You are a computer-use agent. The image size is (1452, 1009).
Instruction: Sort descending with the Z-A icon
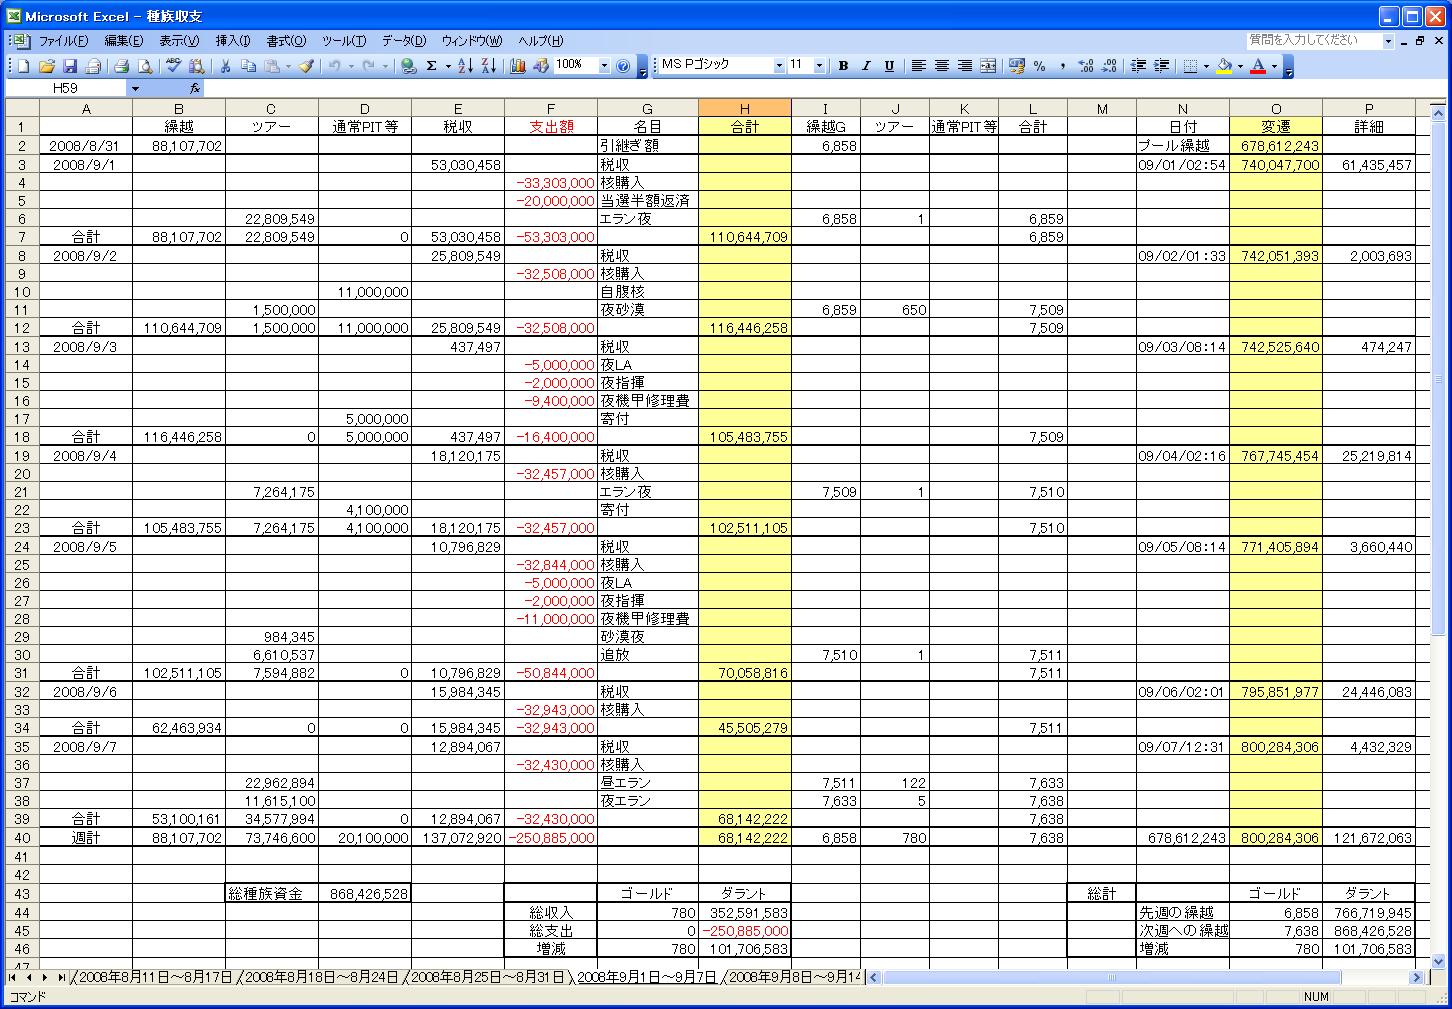point(488,66)
